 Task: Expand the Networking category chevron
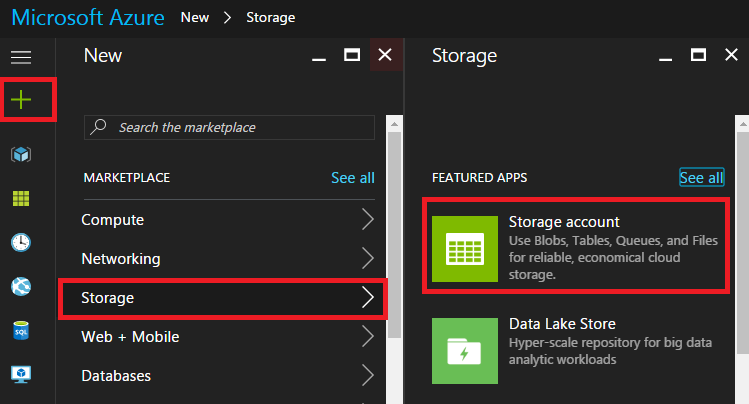(367, 259)
